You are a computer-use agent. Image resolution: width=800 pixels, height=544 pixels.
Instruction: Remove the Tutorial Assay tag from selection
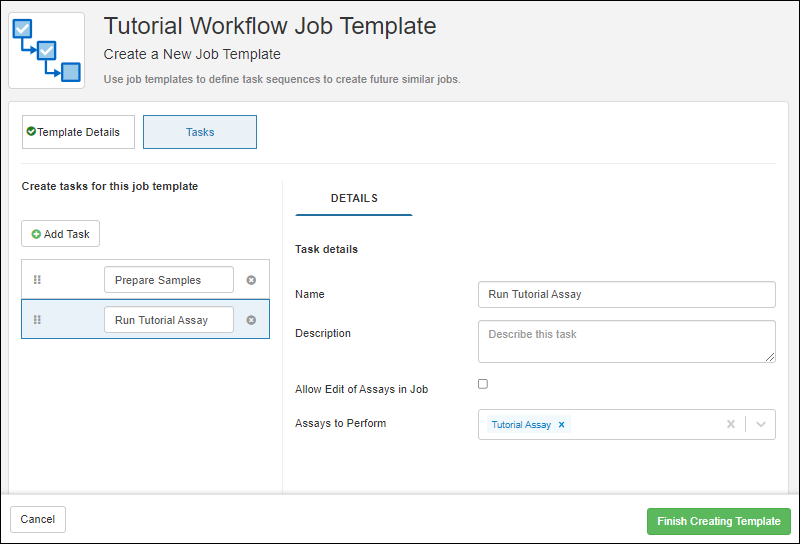point(561,425)
